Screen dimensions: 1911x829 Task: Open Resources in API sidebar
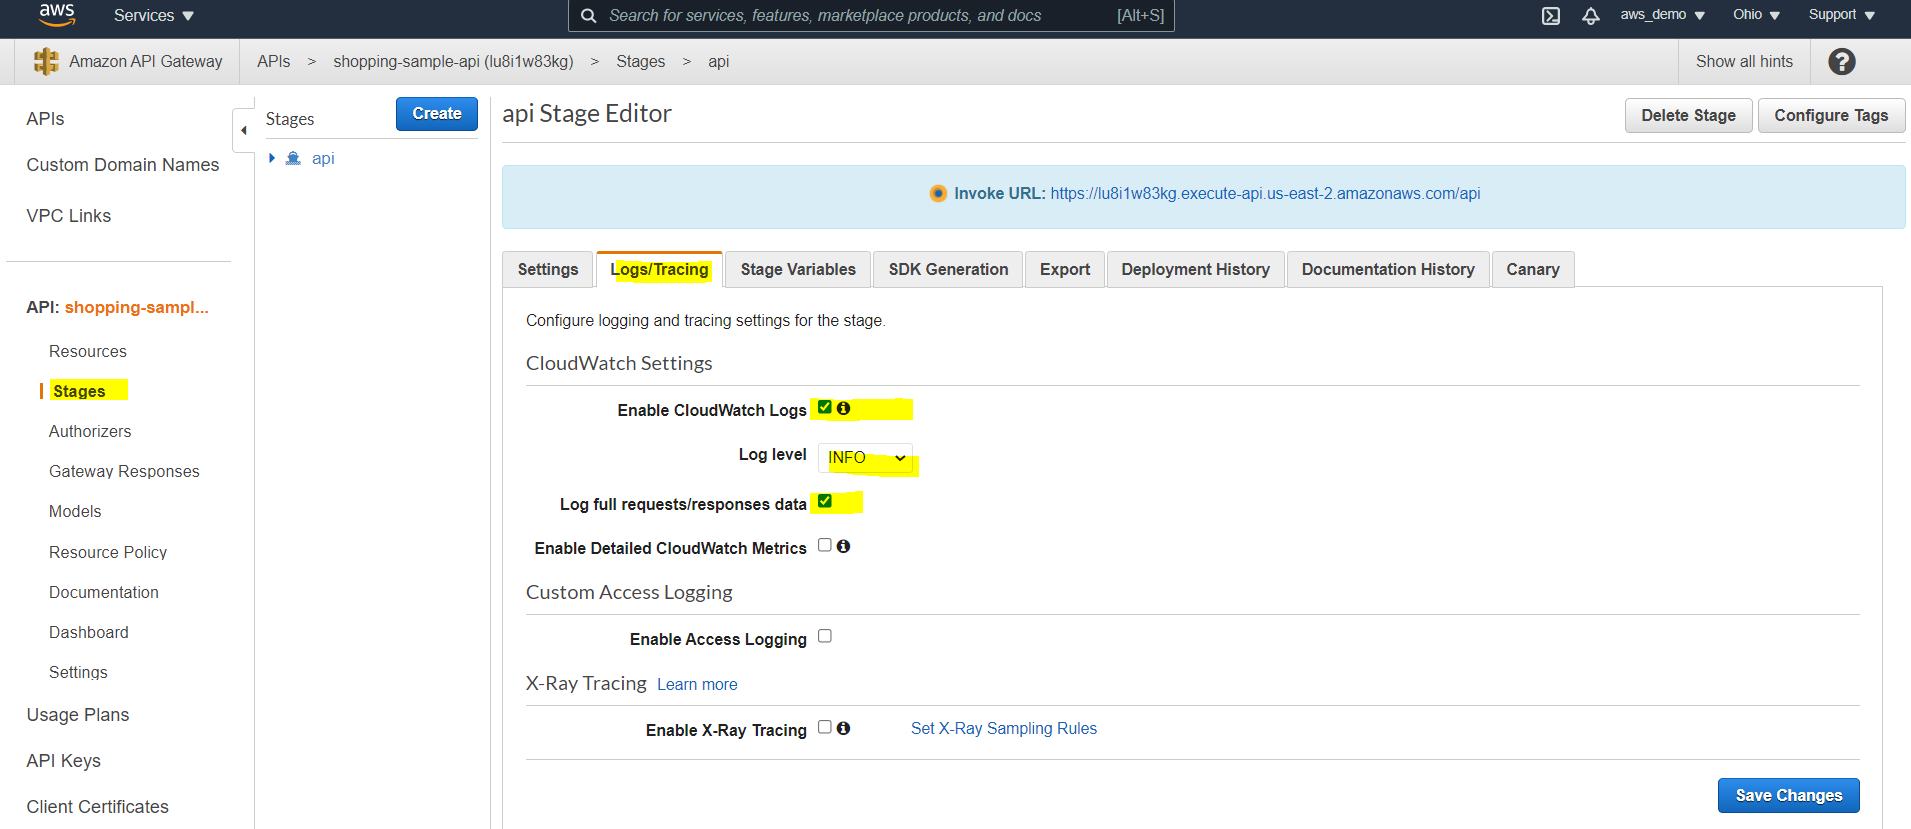coord(88,352)
